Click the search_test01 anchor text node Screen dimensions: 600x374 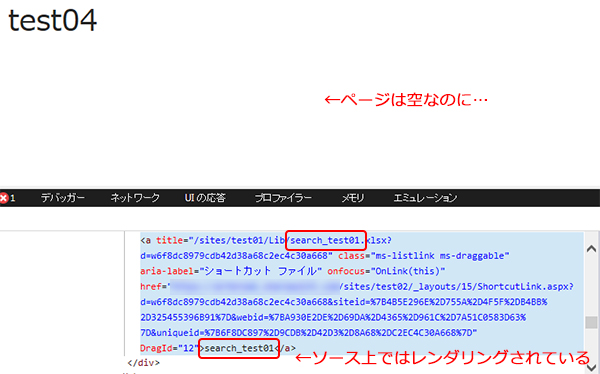tap(239, 348)
